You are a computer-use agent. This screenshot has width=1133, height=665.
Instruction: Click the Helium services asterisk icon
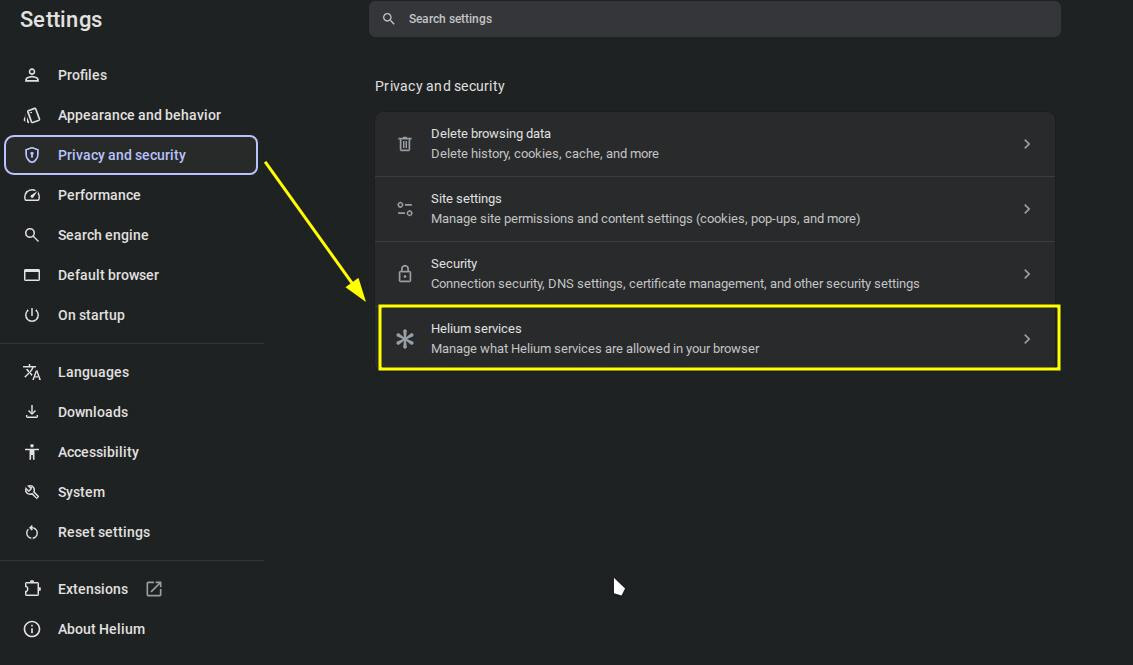405,338
